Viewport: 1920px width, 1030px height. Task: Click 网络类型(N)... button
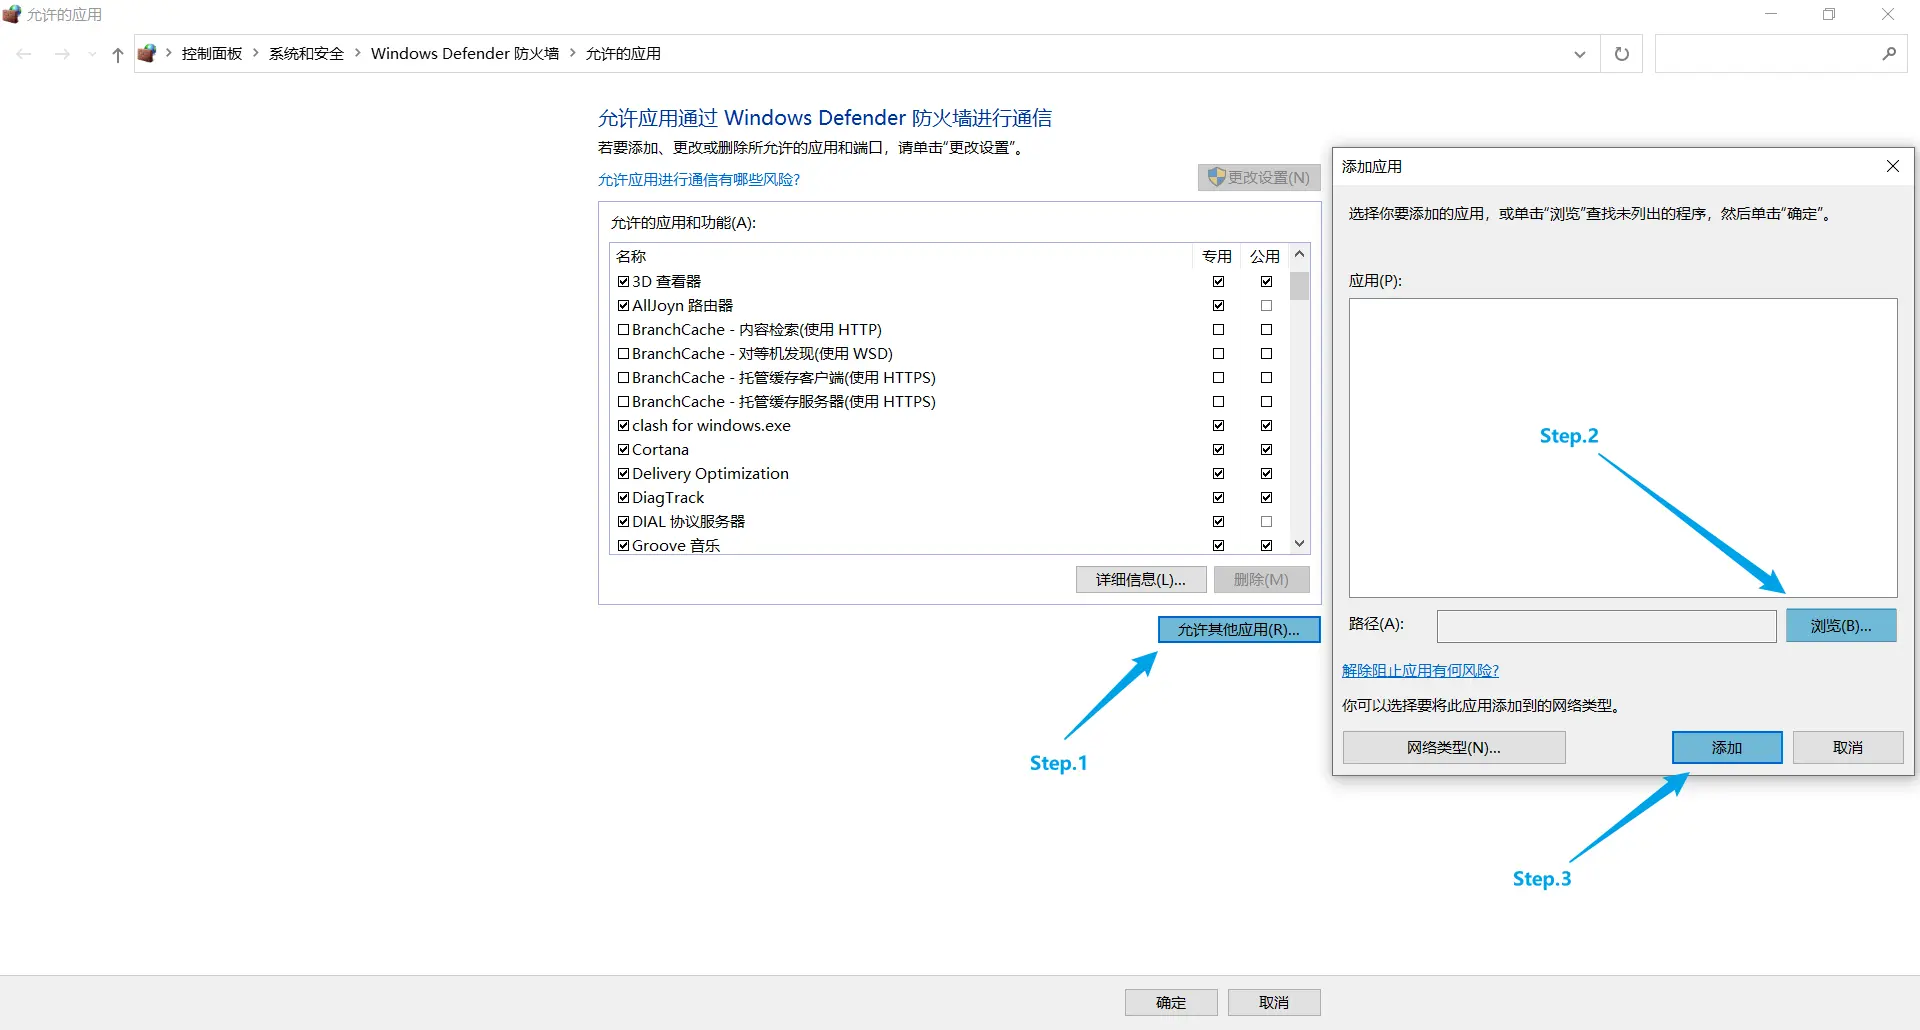point(1454,748)
